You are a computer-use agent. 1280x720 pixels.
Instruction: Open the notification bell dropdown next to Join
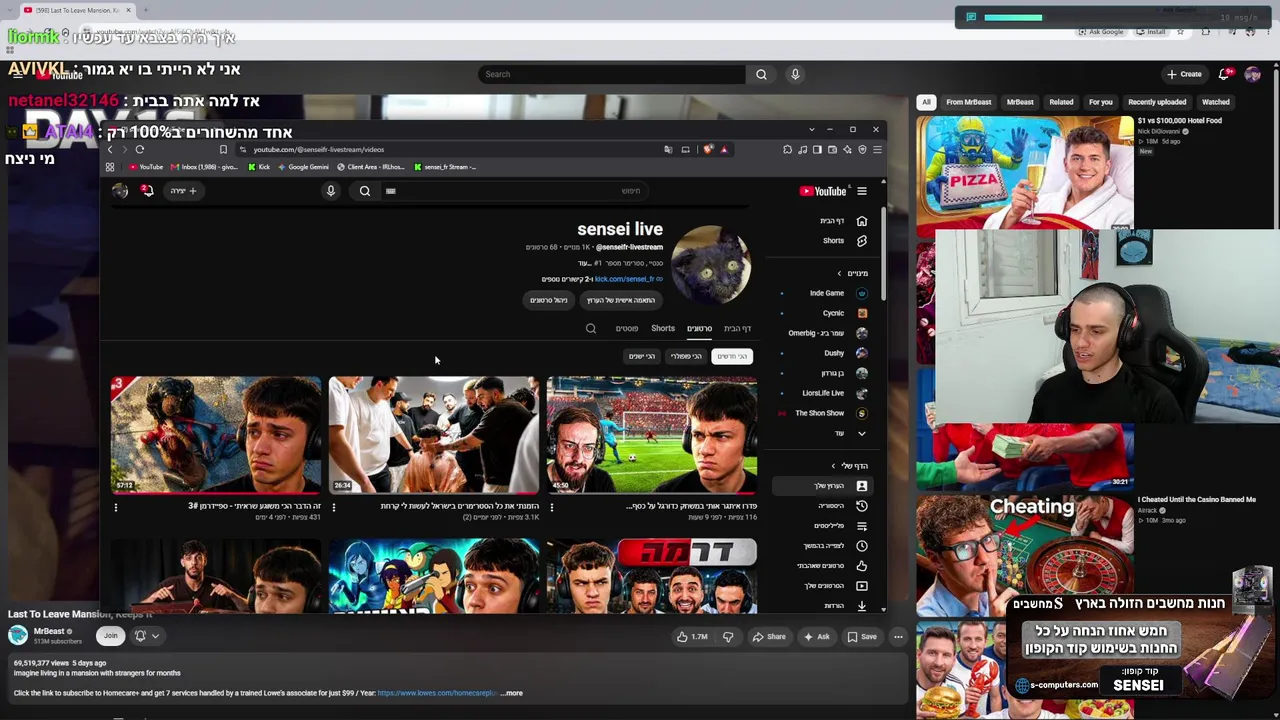146,636
